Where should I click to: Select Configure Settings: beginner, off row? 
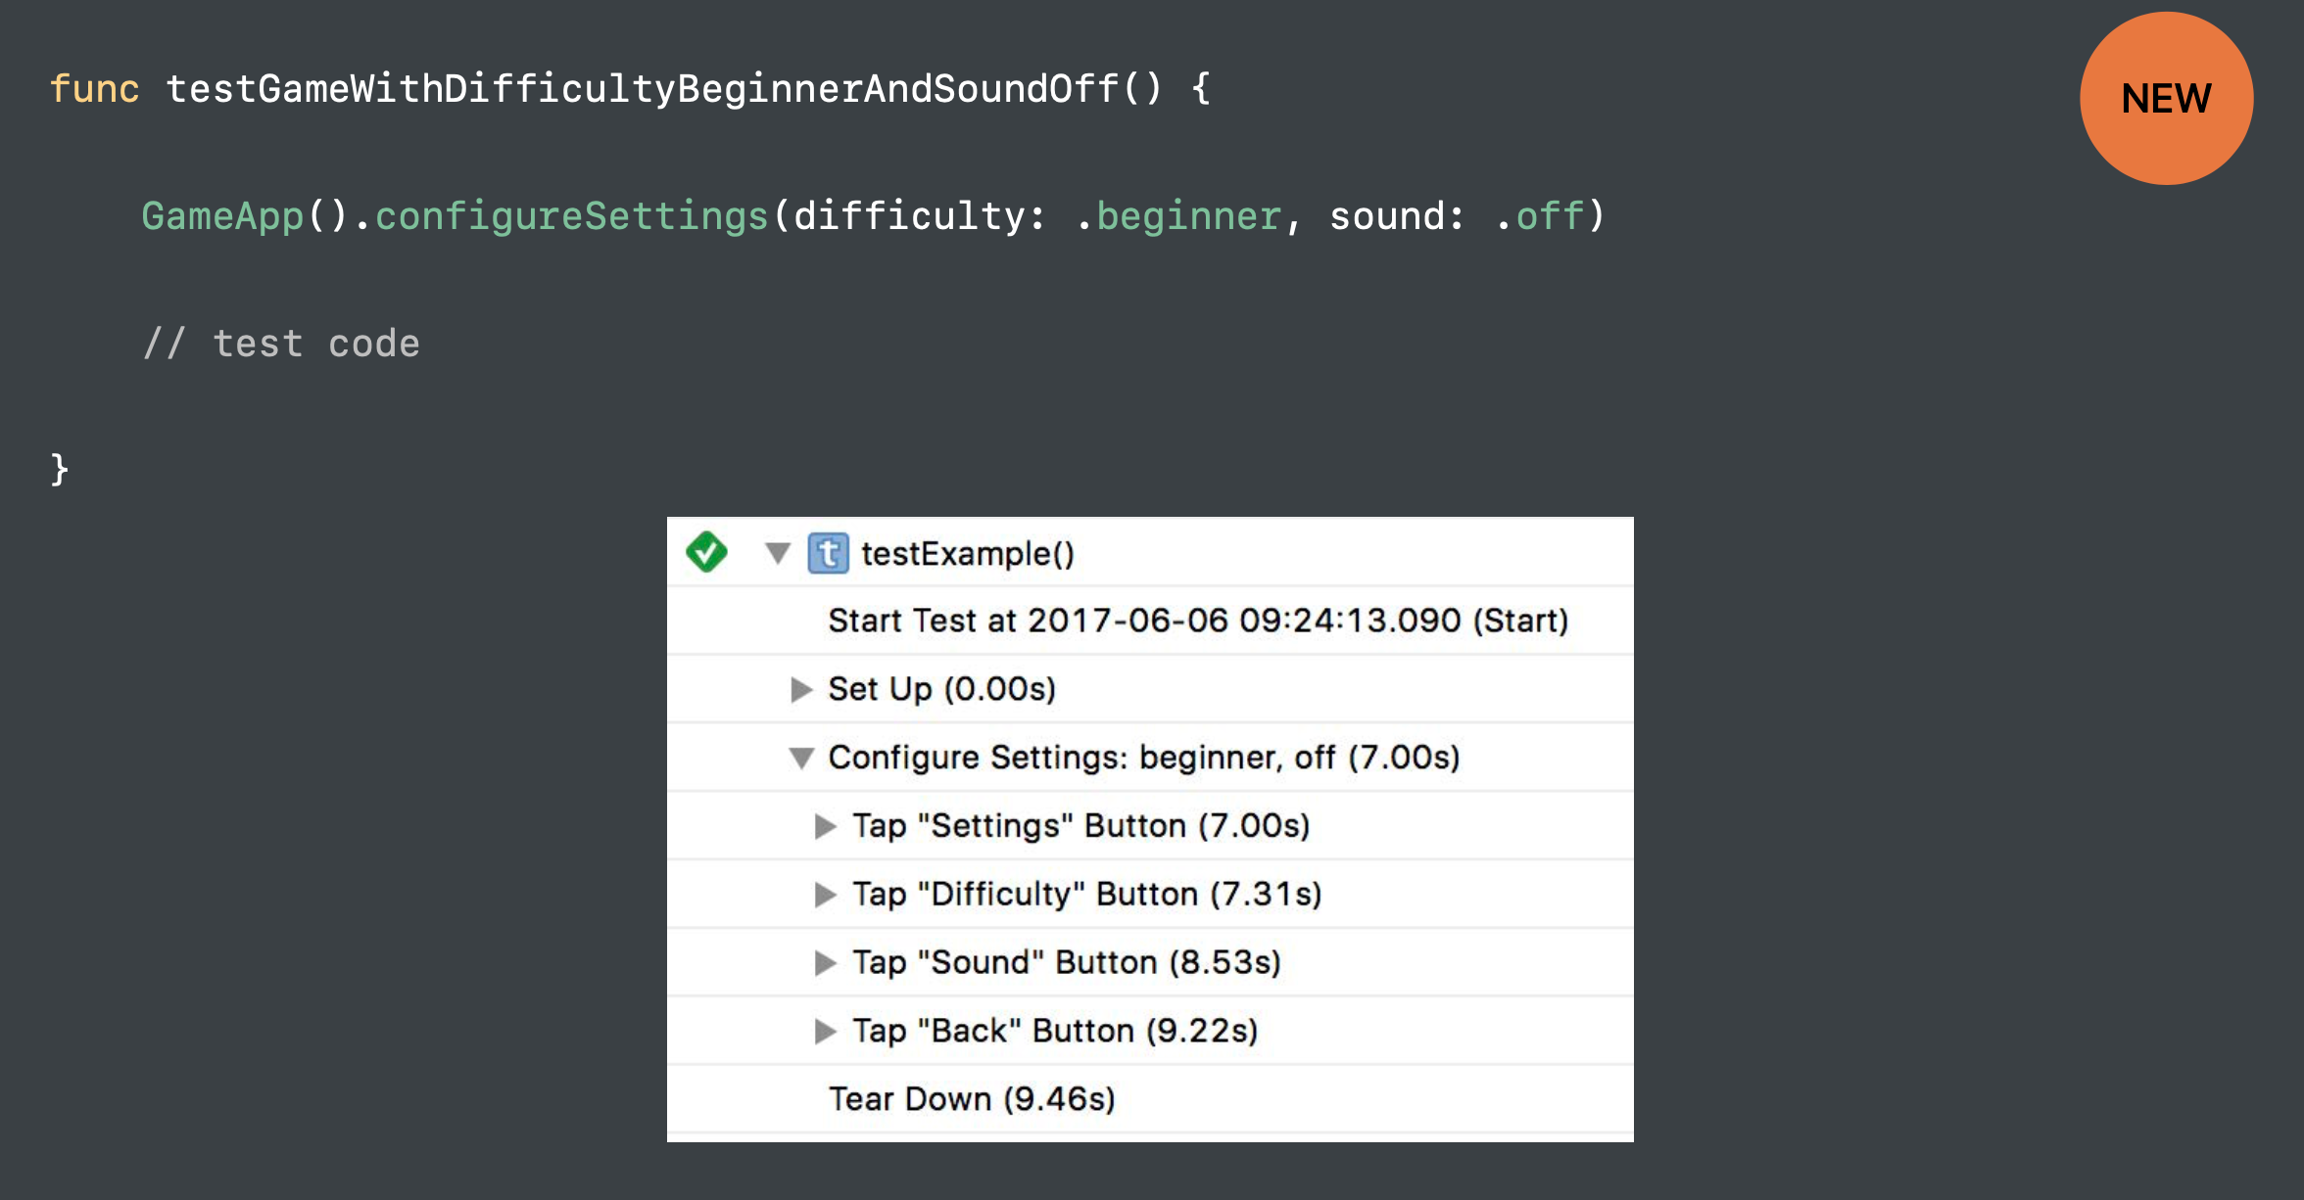1143,758
